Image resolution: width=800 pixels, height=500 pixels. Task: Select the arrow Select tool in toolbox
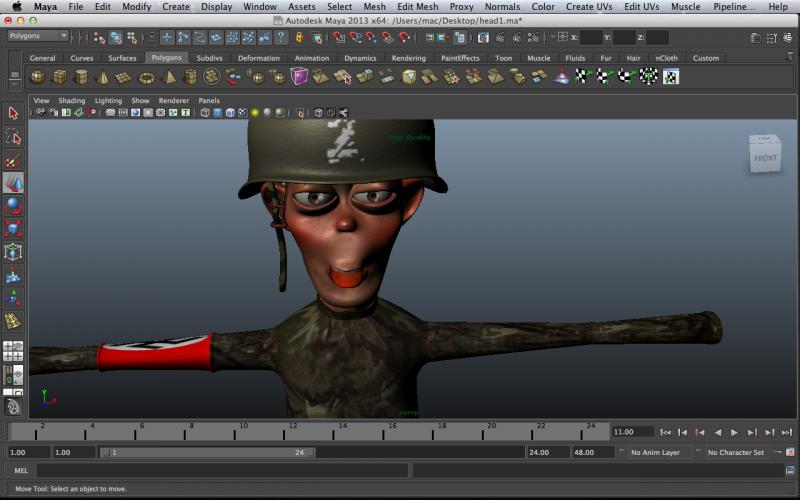tap(13, 113)
